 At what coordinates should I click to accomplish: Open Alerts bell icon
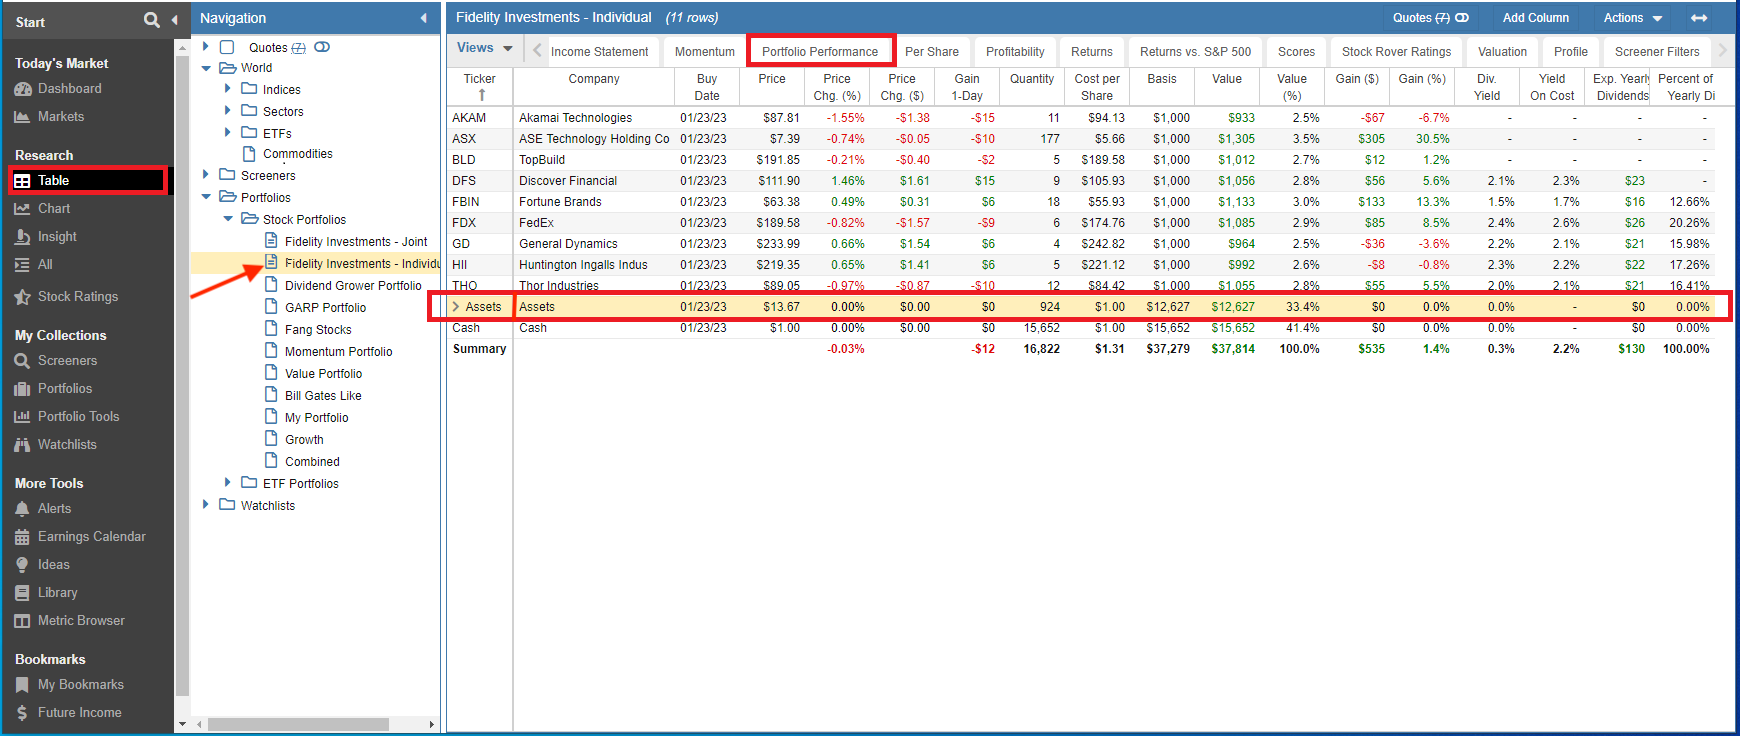coord(22,509)
